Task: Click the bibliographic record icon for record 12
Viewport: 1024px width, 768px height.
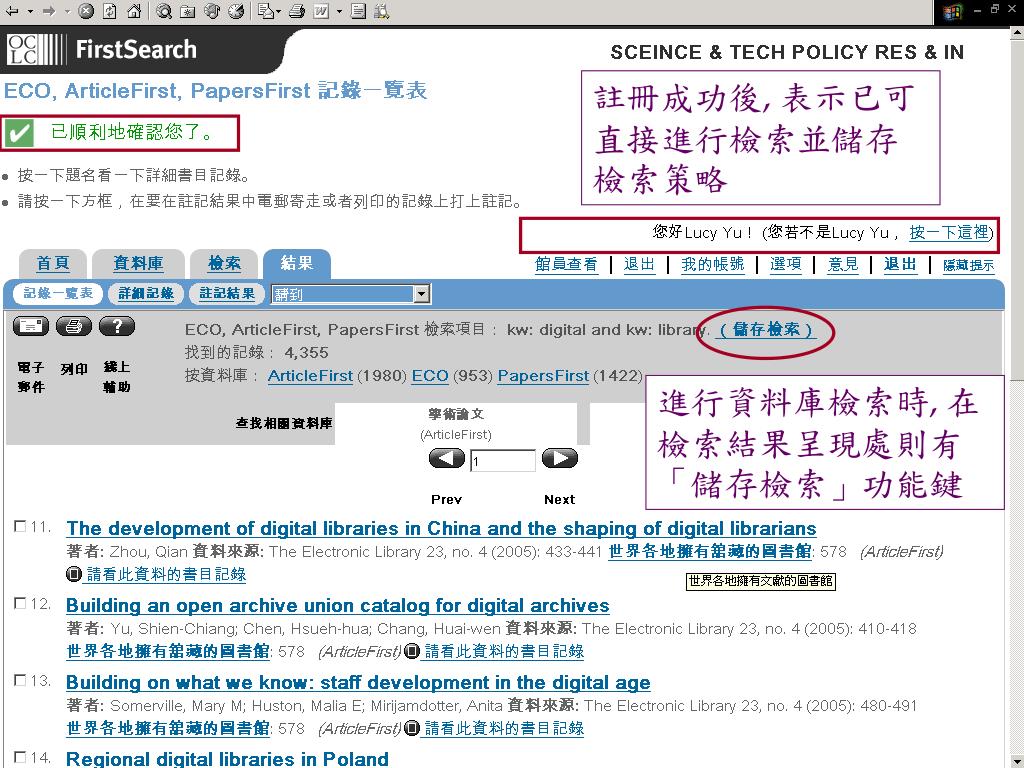Action: point(411,651)
